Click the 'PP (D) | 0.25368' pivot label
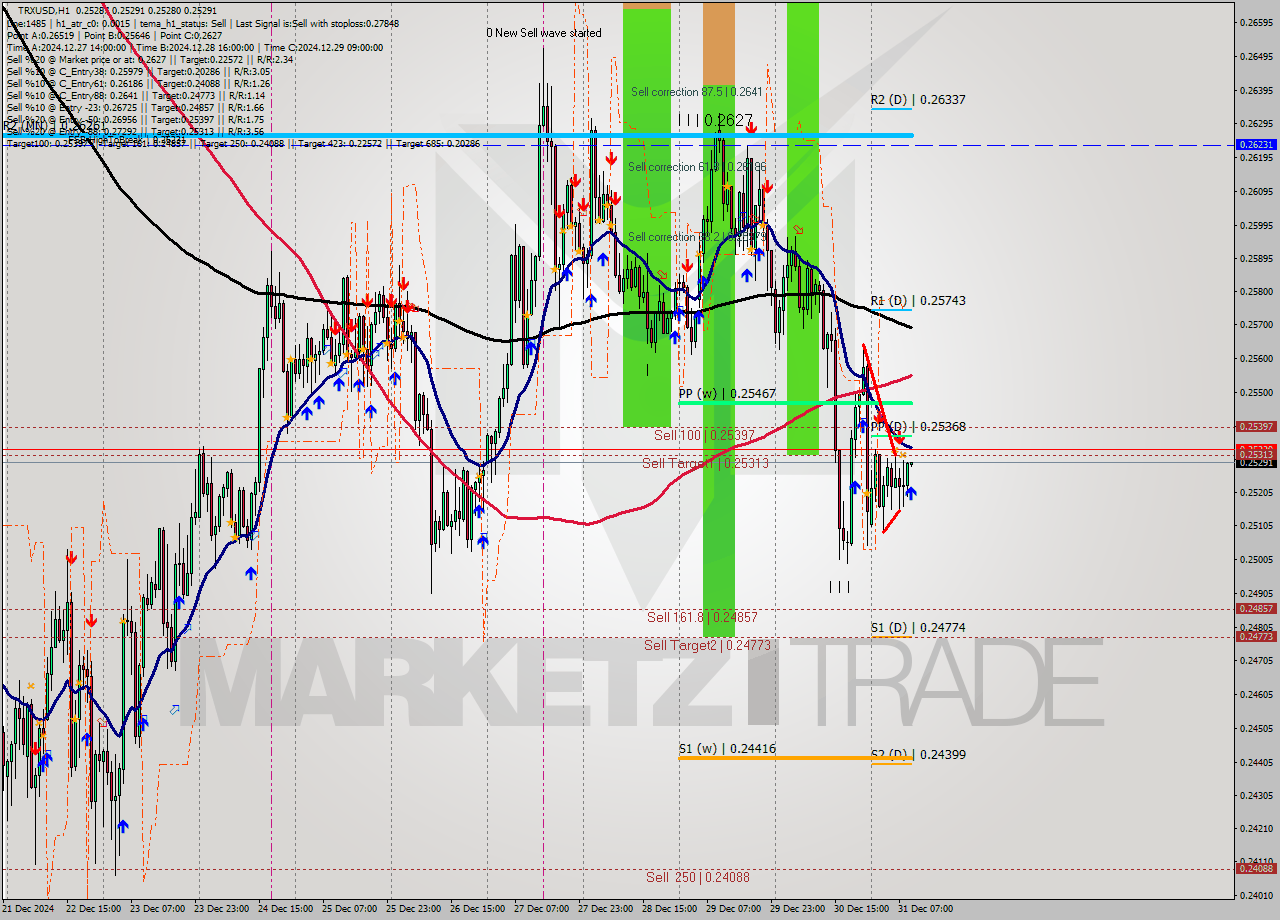This screenshot has width=1280, height=920. coord(917,427)
